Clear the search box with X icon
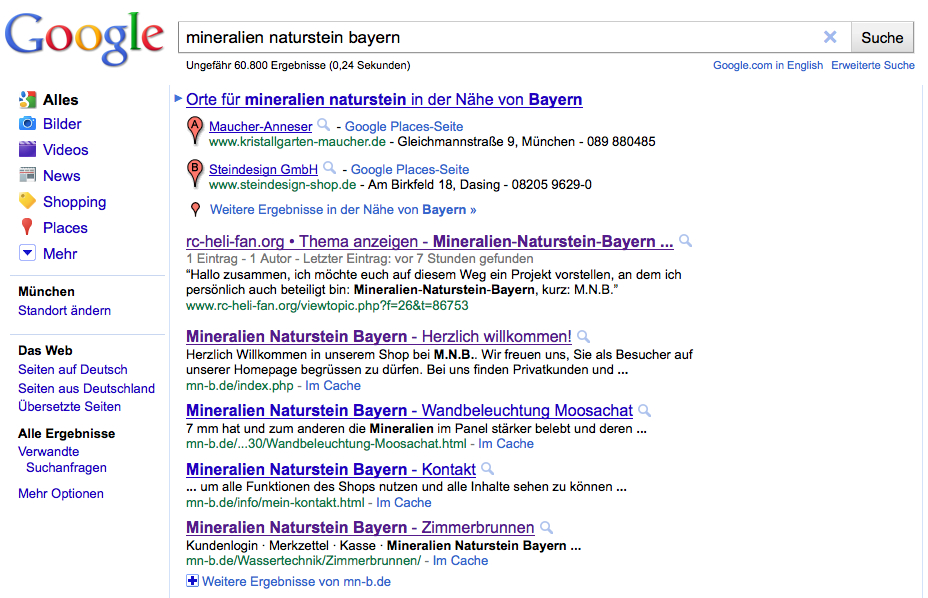928x598 pixels. [x=830, y=37]
